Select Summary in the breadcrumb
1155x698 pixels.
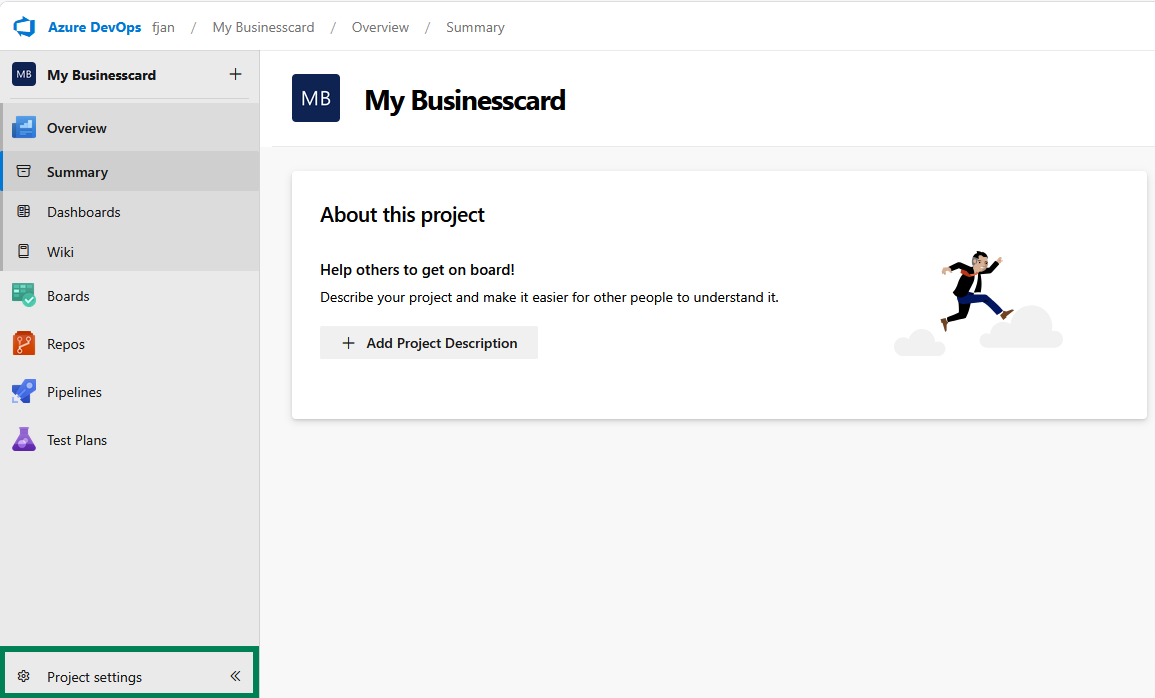tap(475, 27)
